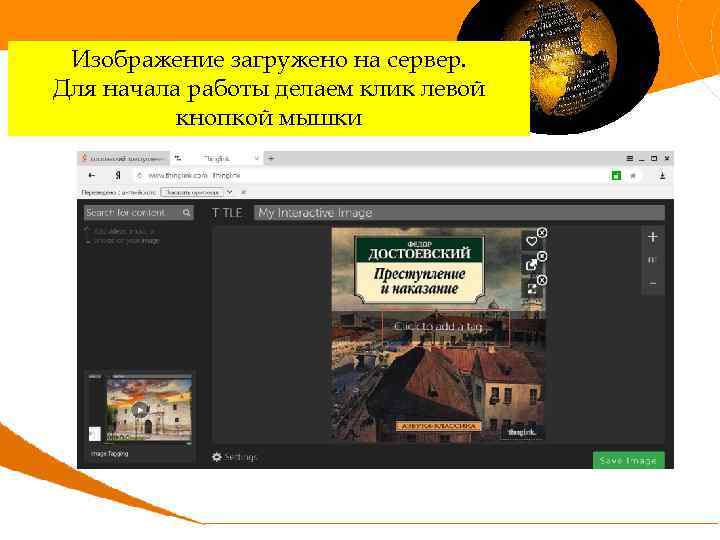
Task: Click the Image Tagging caption
Action: [x=109, y=454]
